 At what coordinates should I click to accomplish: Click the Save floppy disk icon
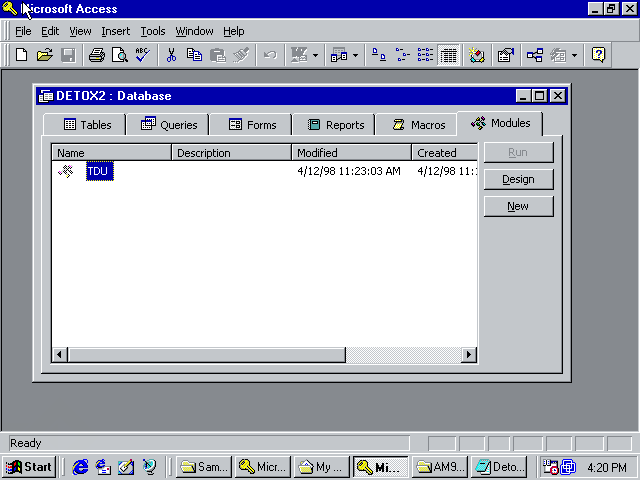[68, 55]
